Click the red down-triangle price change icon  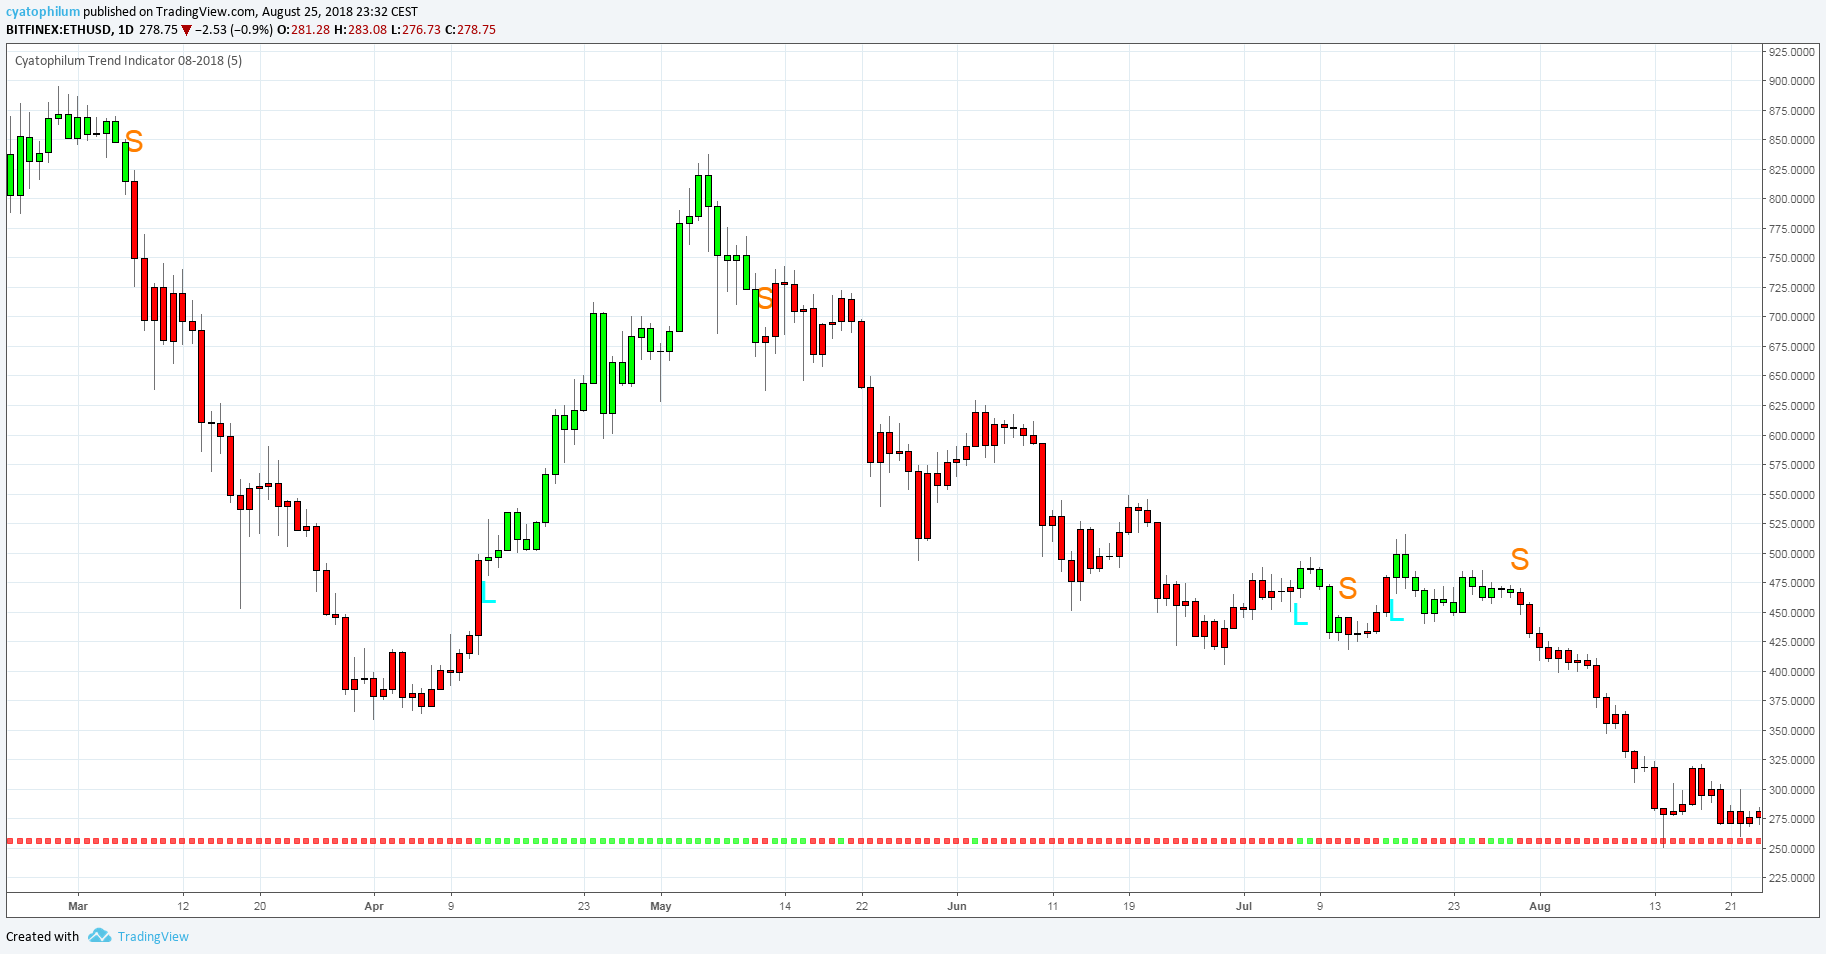pyautogui.click(x=186, y=30)
